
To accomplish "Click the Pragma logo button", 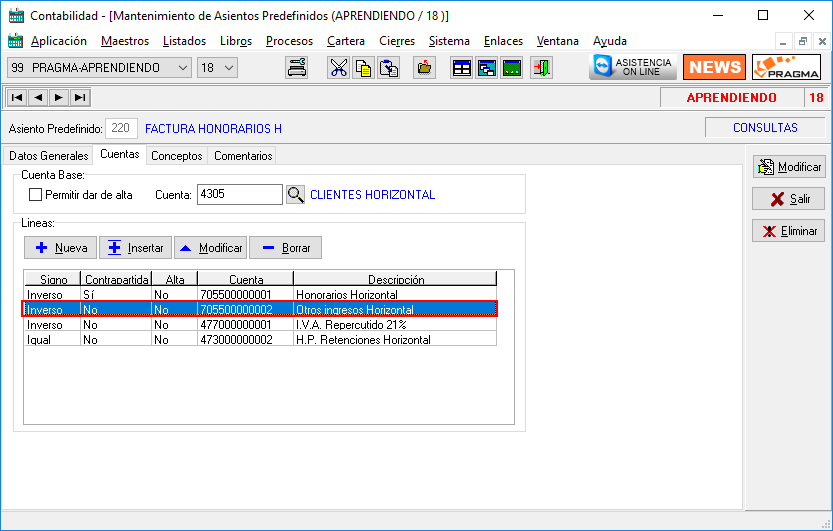I will 787,67.
